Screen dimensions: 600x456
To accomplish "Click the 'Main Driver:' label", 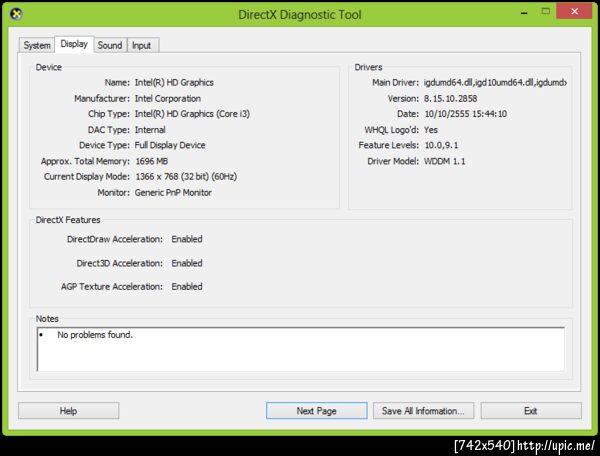I will (396, 82).
